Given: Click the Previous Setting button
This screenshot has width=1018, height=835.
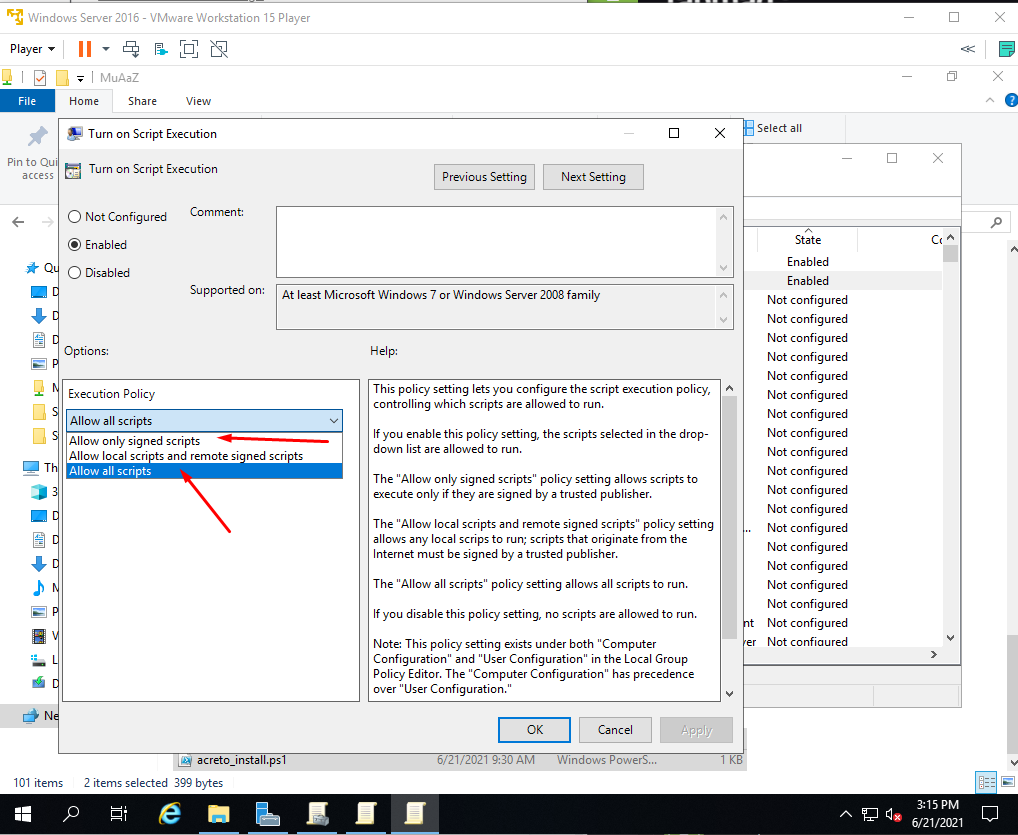Looking at the screenshot, I should (484, 177).
